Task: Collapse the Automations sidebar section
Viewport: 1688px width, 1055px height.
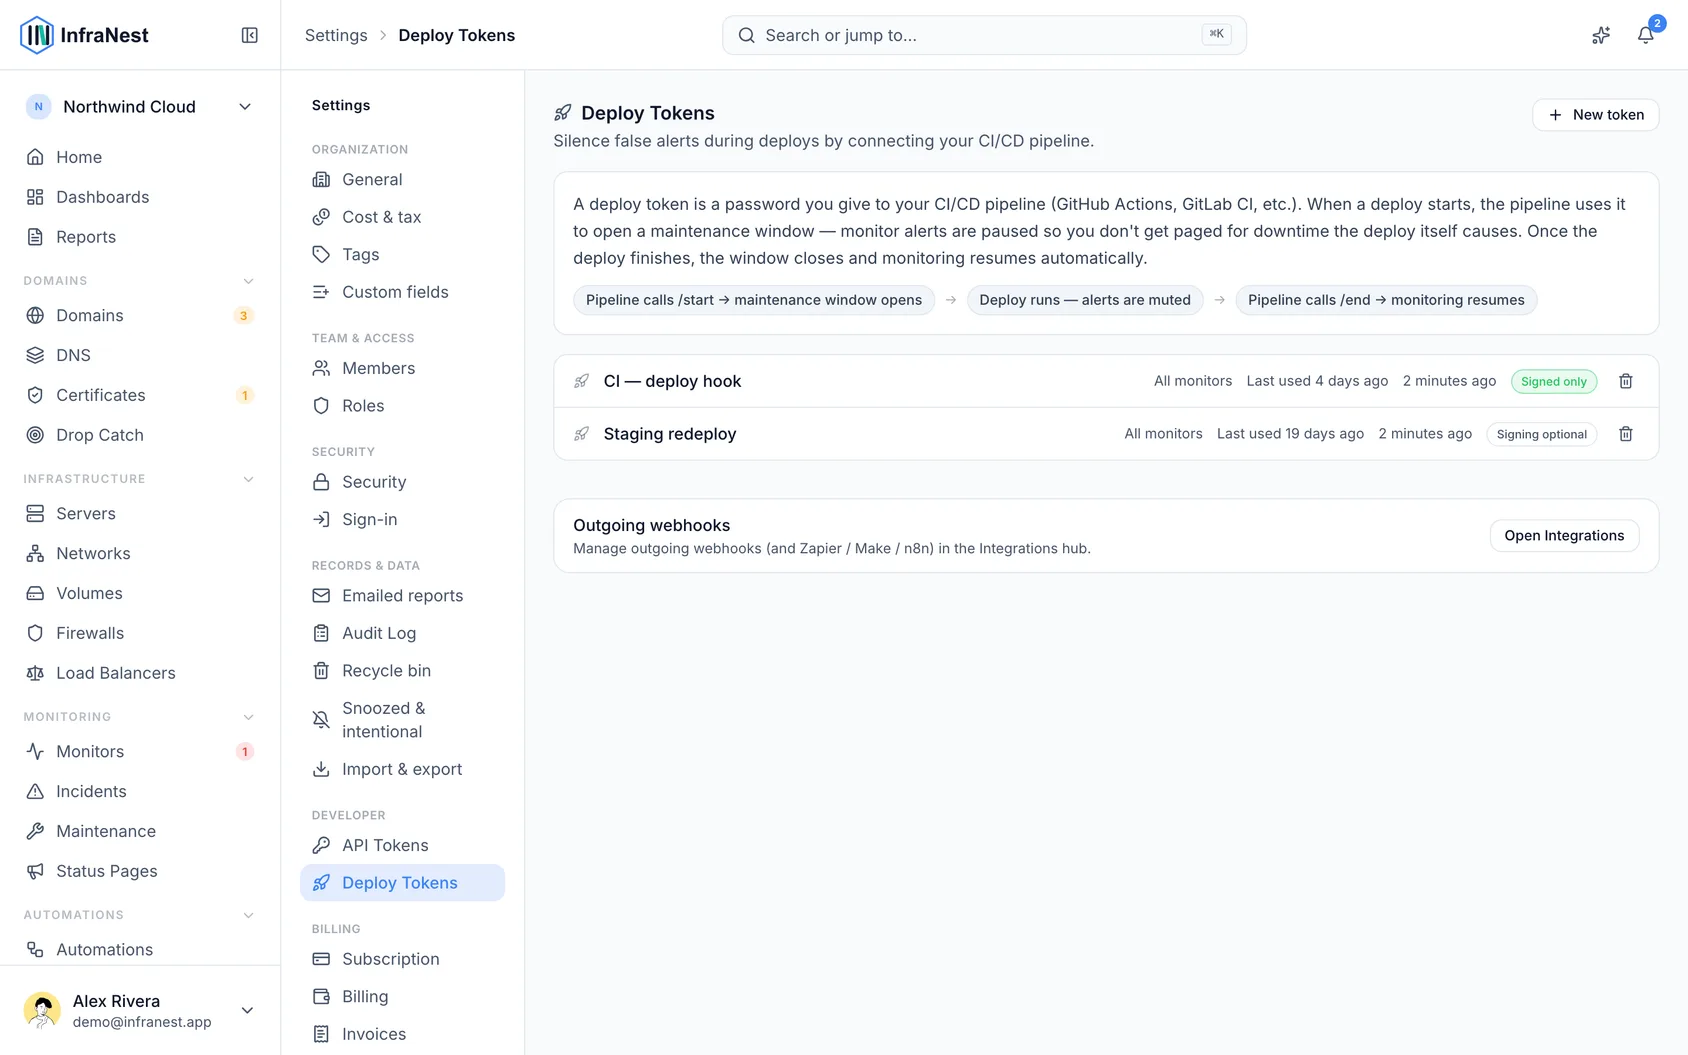Action: (x=249, y=915)
